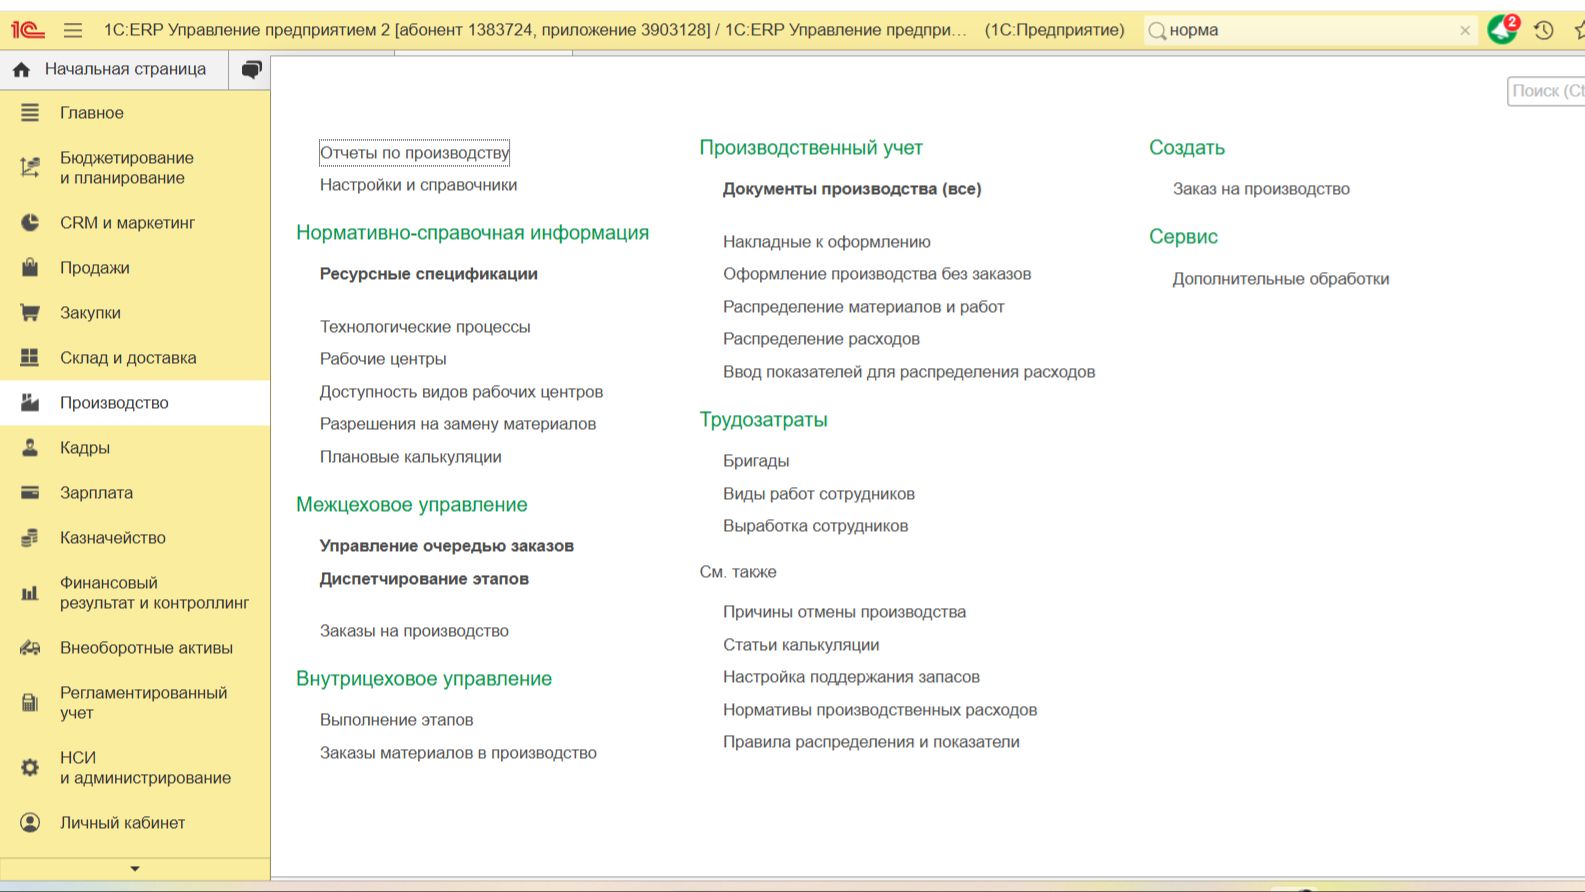Viewport: 1585px width, 892px height.
Task: Click the 1C logo icon
Action: (27, 30)
